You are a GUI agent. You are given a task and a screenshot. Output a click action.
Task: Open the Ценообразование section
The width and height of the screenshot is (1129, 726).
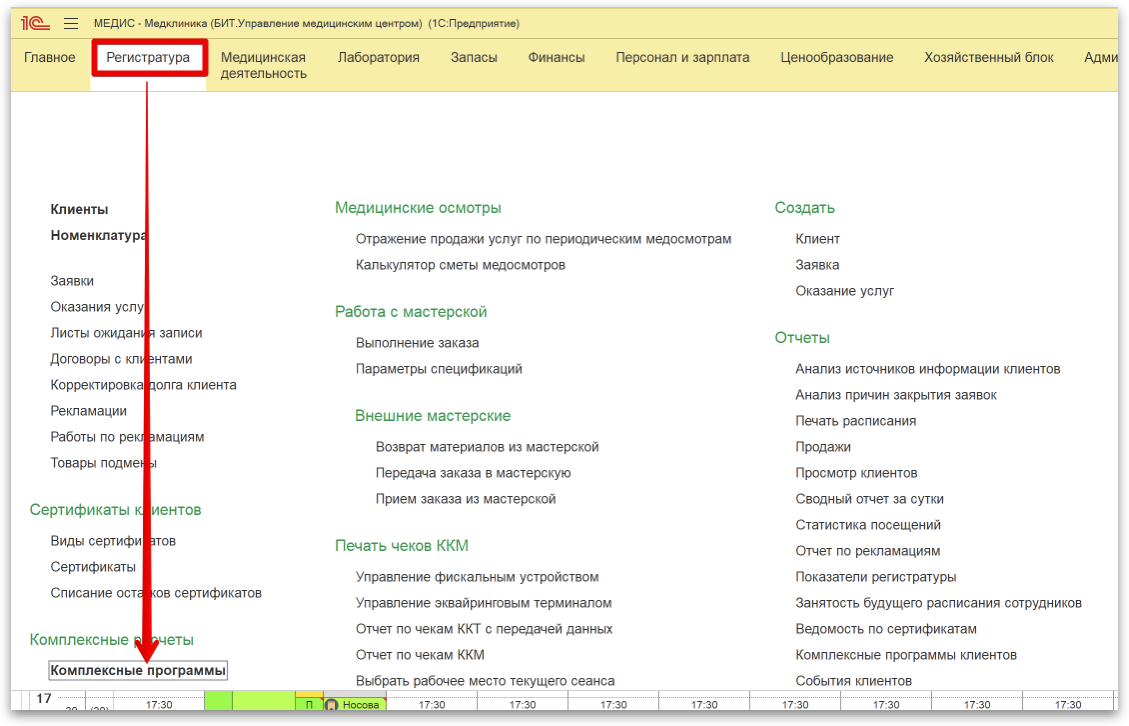[x=837, y=58]
